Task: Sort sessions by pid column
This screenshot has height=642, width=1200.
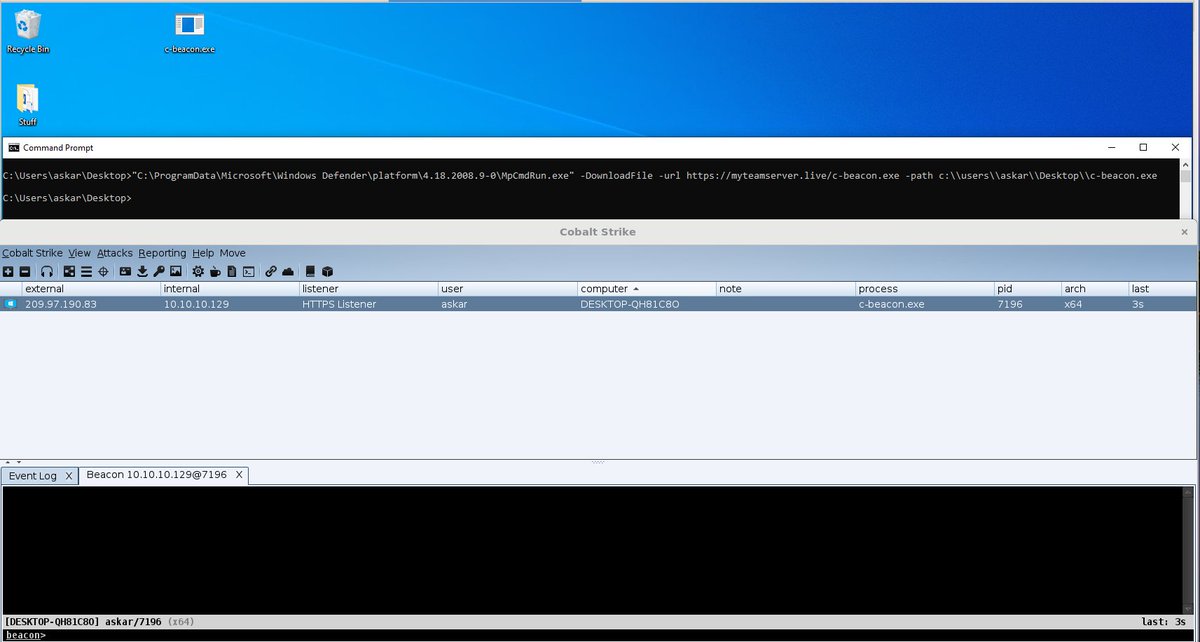Action: coord(1027,289)
